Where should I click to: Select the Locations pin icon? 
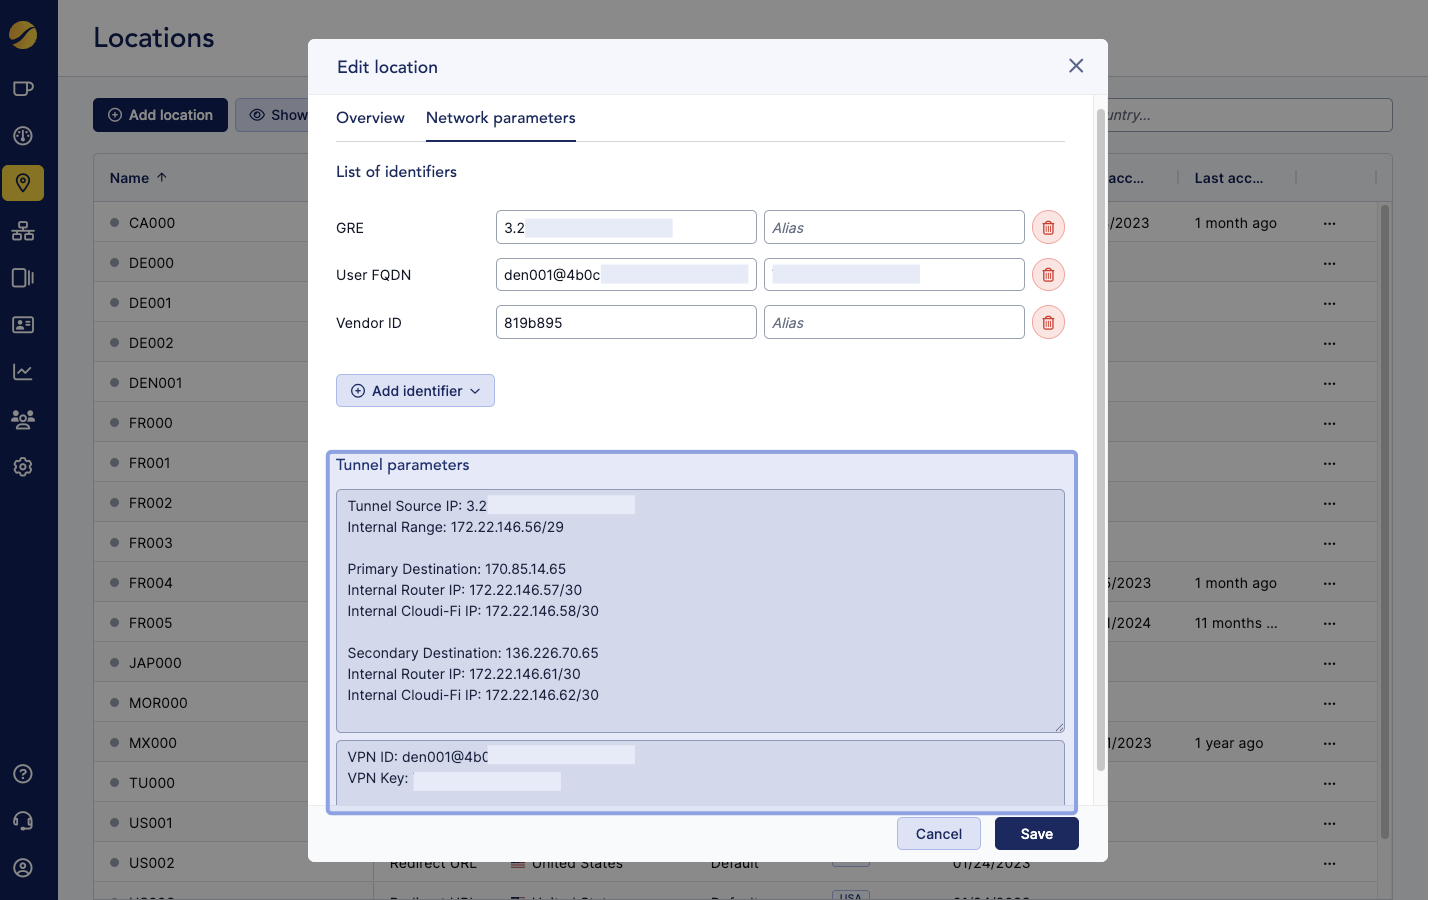[x=23, y=183]
